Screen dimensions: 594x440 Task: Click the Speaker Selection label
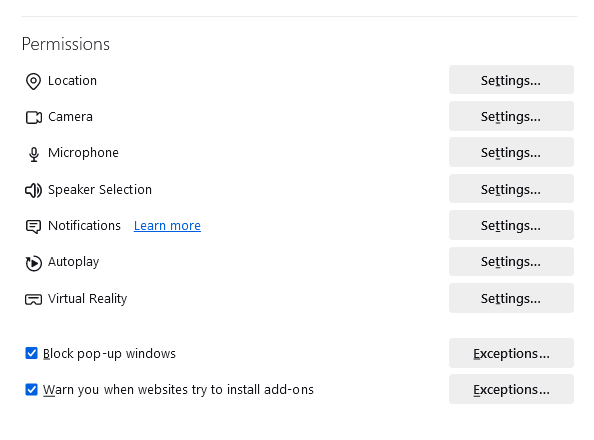(x=100, y=190)
